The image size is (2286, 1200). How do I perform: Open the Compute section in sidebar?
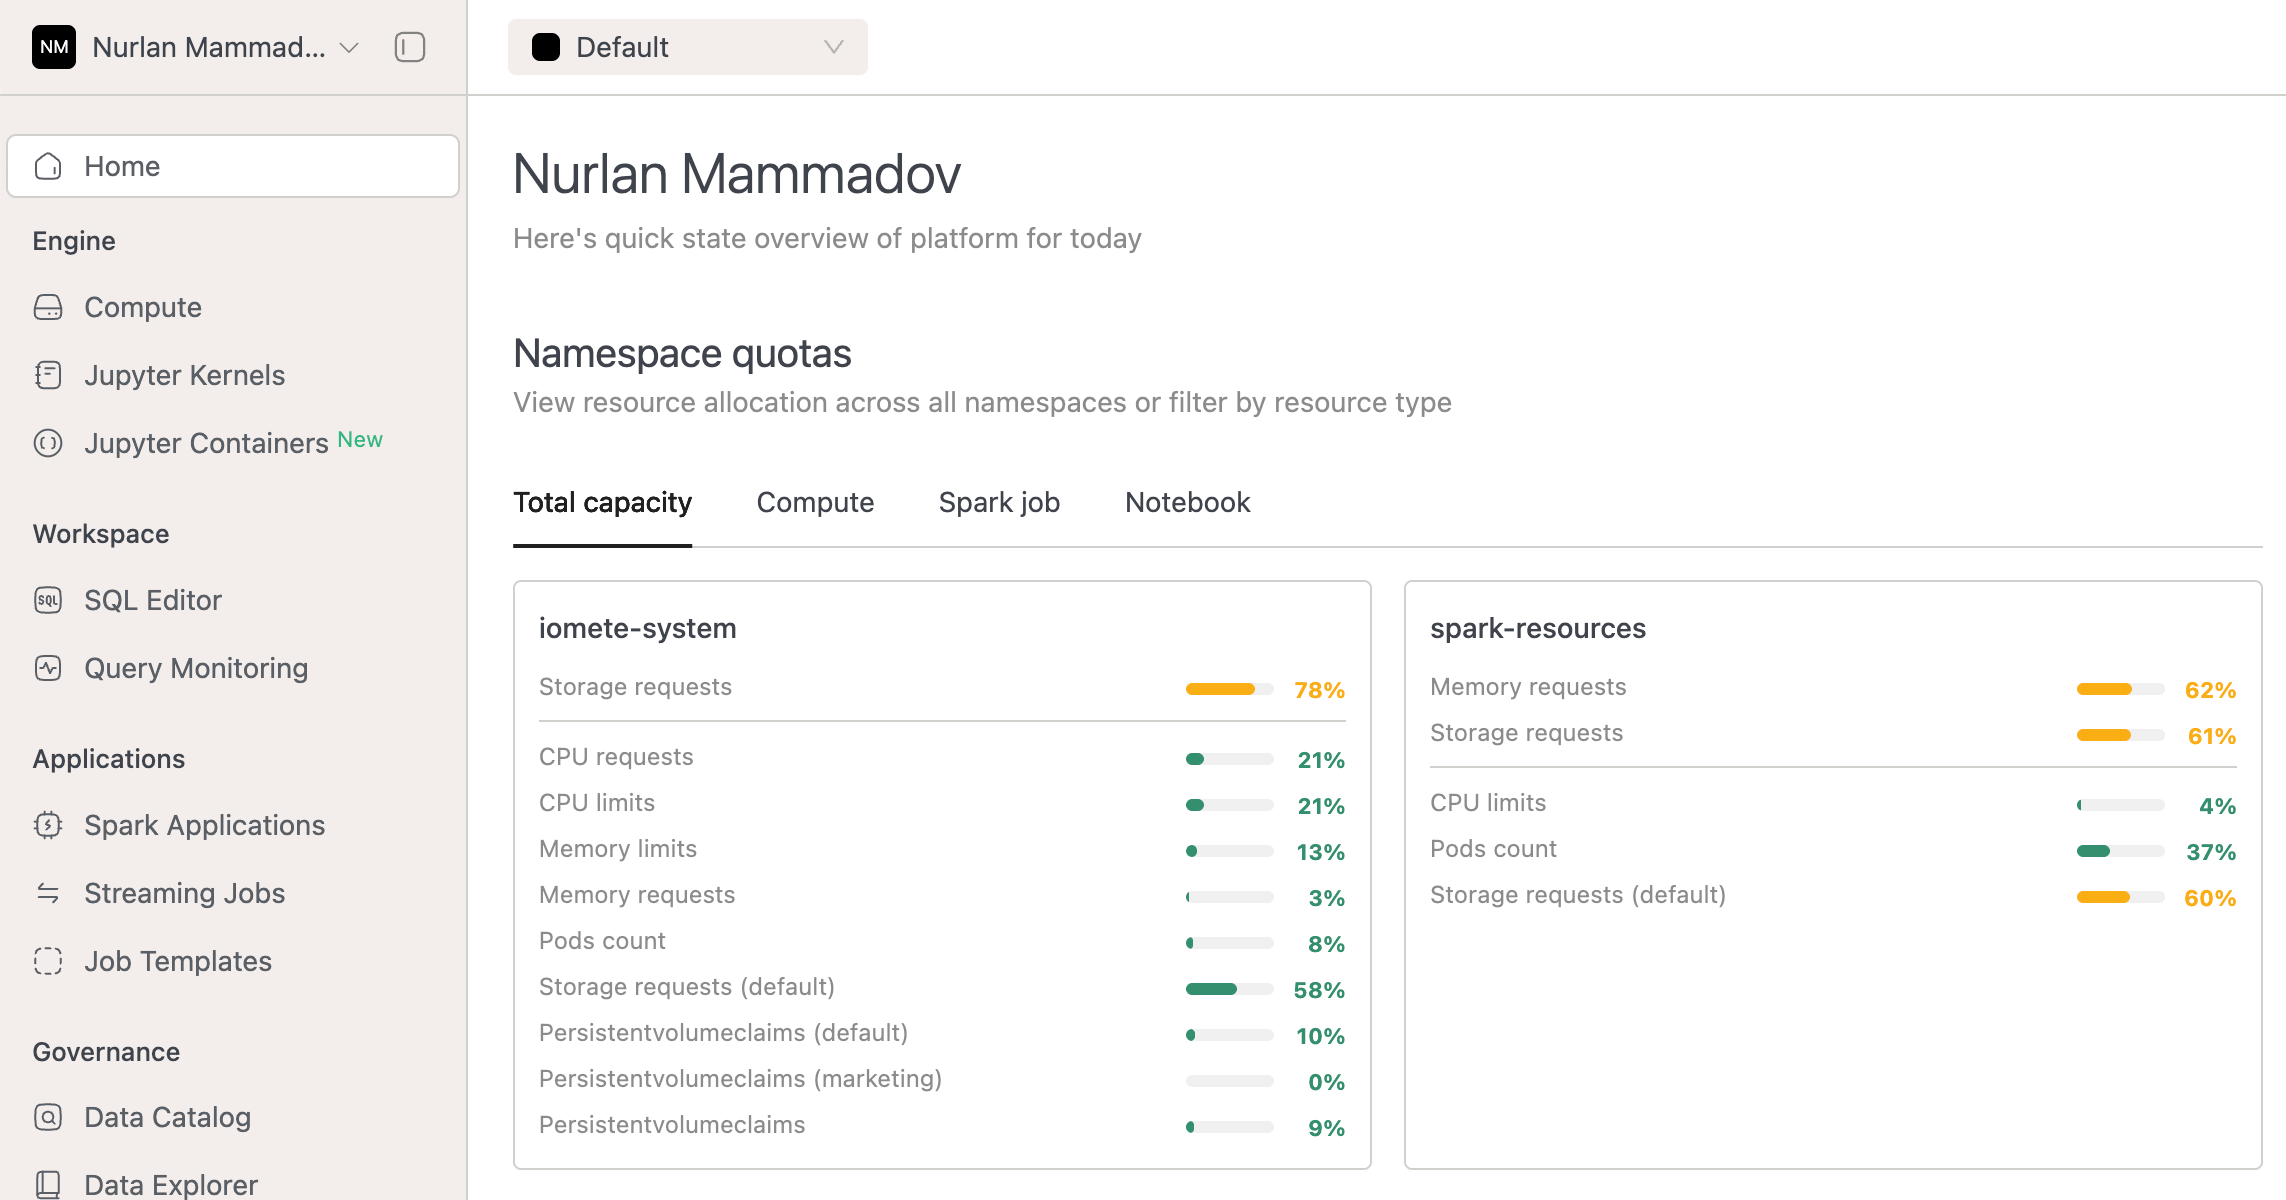coord(142,307)
